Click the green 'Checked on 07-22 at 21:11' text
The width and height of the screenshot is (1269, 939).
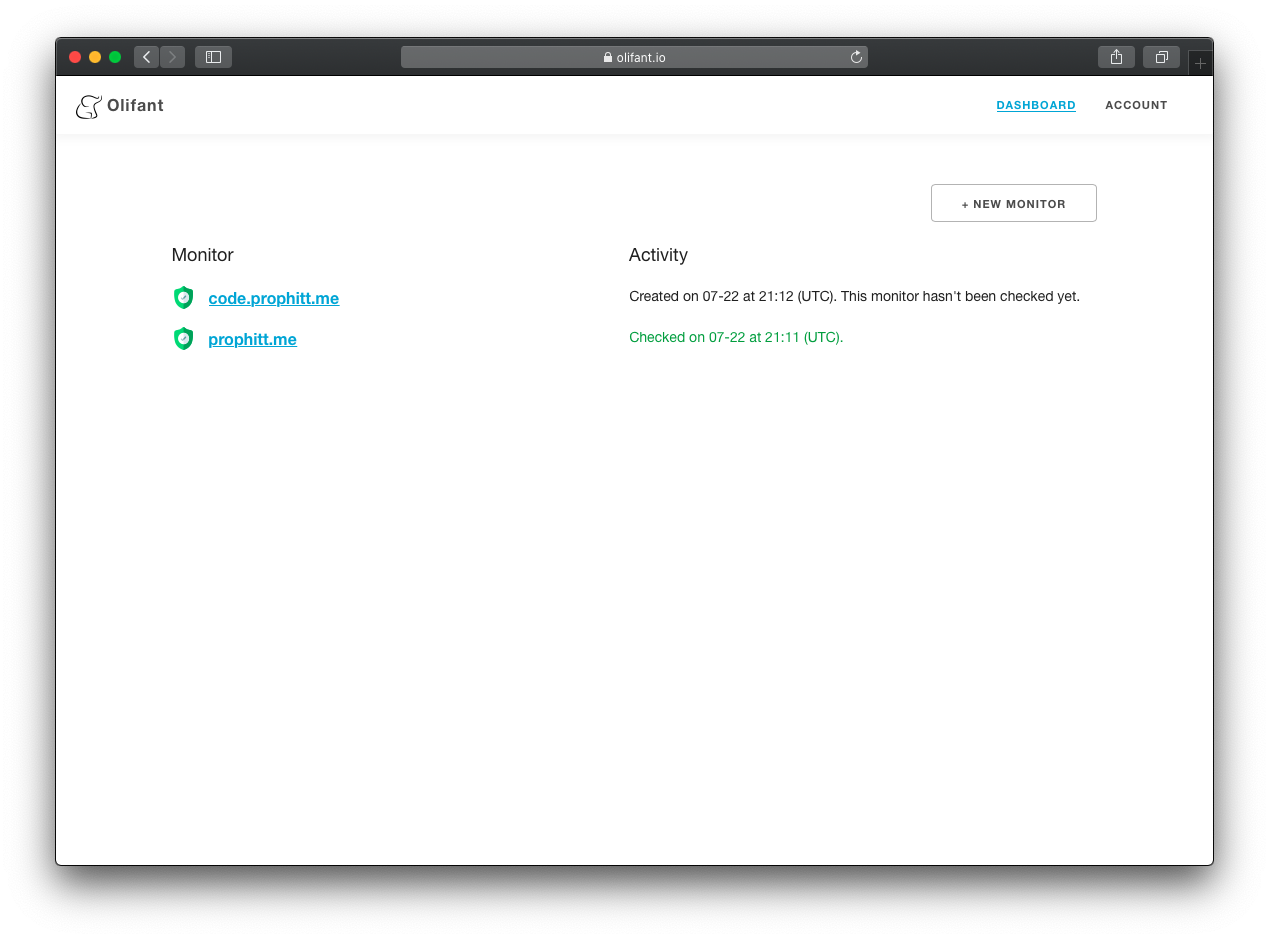736,337
